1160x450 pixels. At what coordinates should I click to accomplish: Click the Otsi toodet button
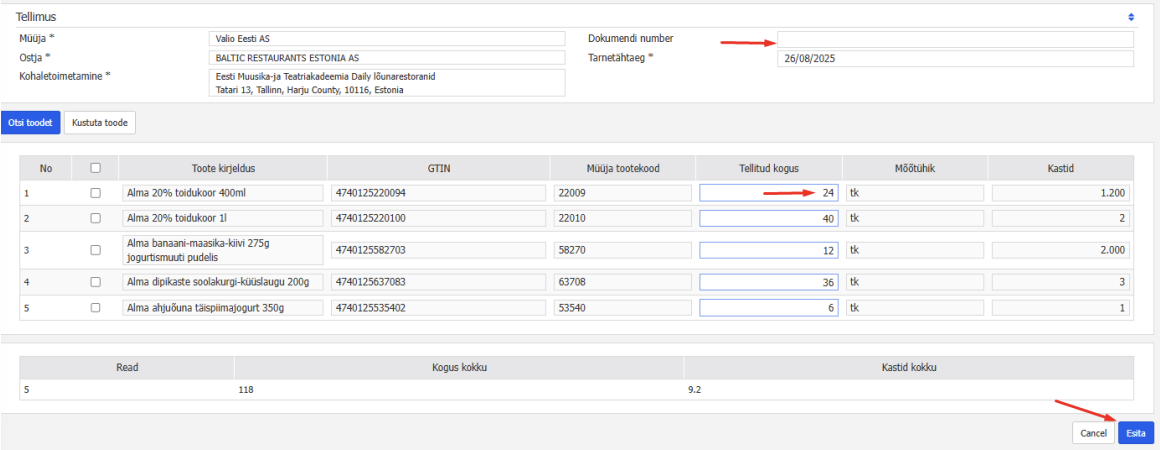[x=30, y=123]
